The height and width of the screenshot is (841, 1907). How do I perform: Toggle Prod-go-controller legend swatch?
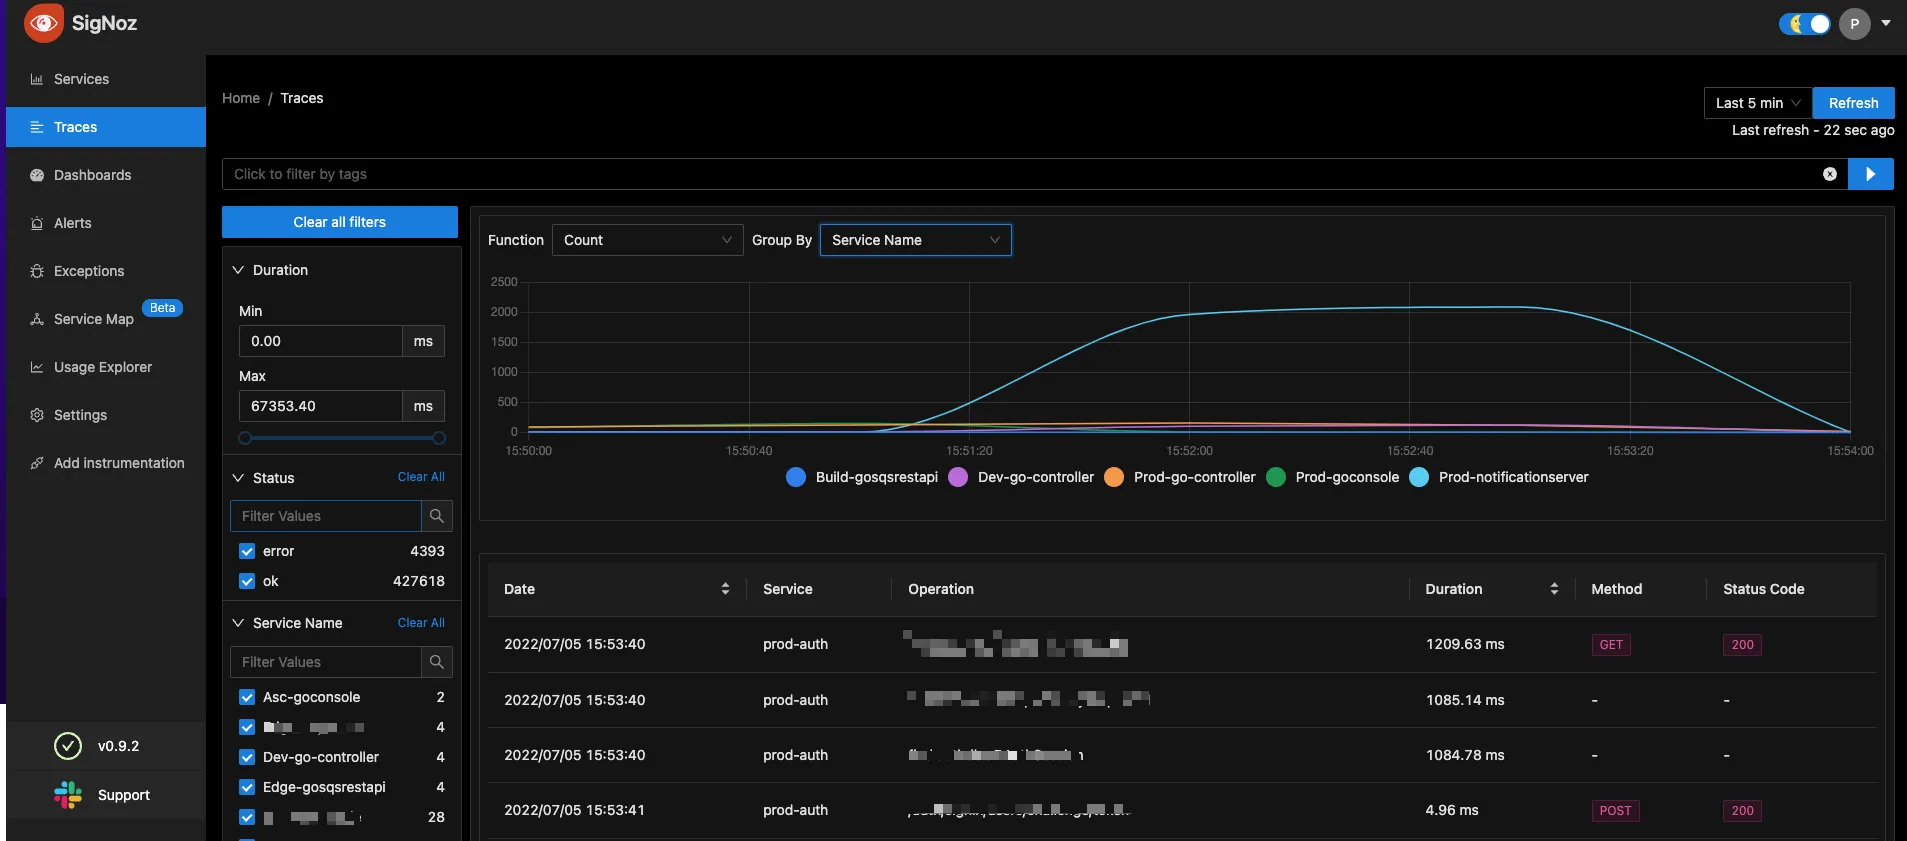click(x=1114, y=477)
